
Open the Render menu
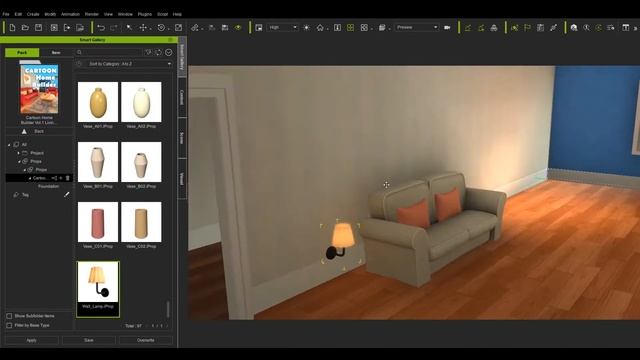(x=91, y=14)
